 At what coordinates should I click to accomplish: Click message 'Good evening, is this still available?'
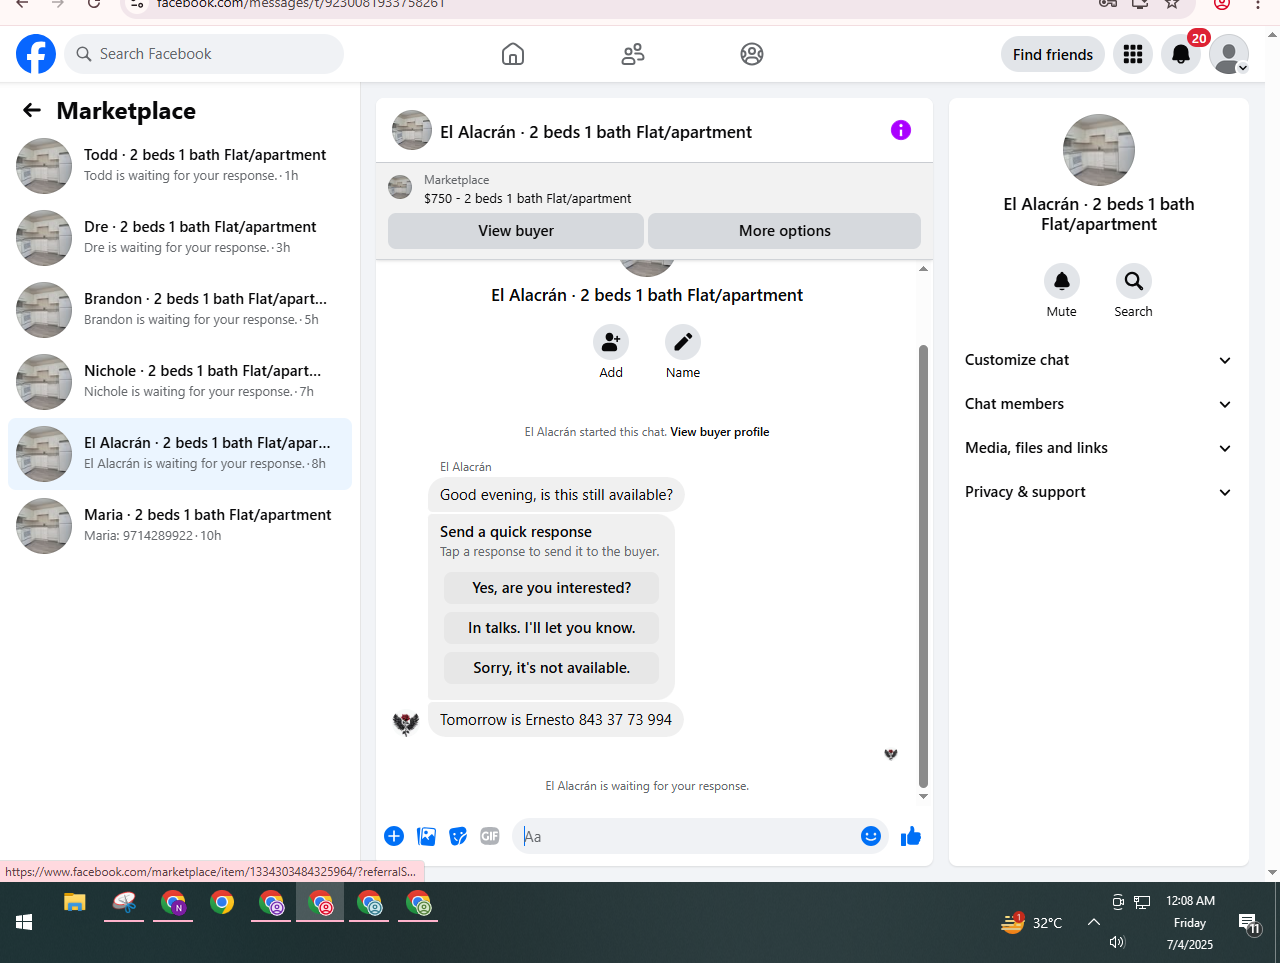pyautogui.click(x=556, y=495)
